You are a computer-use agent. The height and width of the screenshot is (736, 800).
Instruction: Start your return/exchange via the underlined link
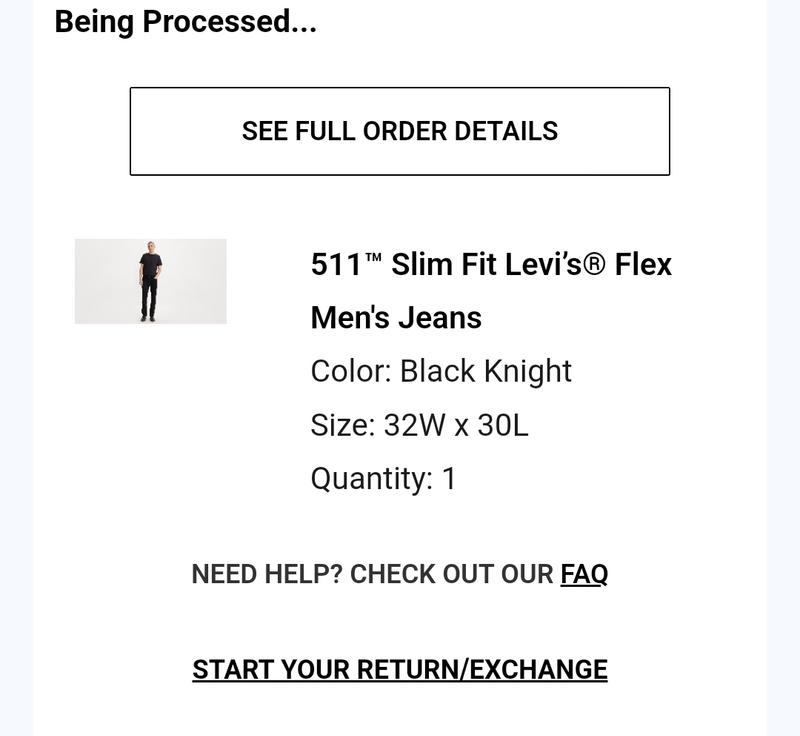(399, 669)
